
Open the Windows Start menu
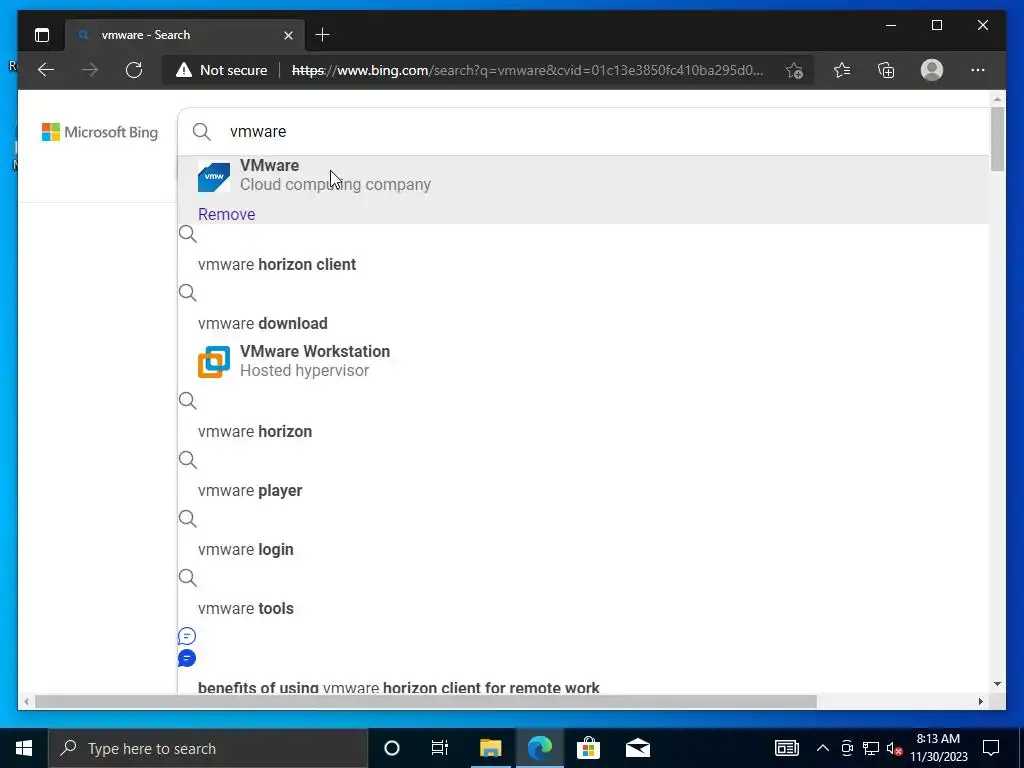click(24, 748)
